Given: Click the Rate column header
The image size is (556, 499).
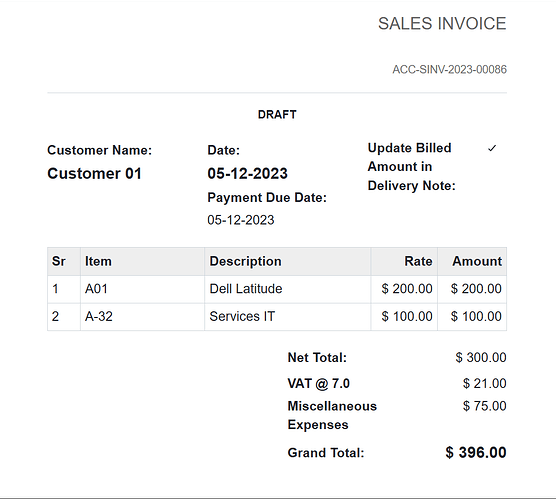Looking at the screenshot, I should tap(418, 261).
